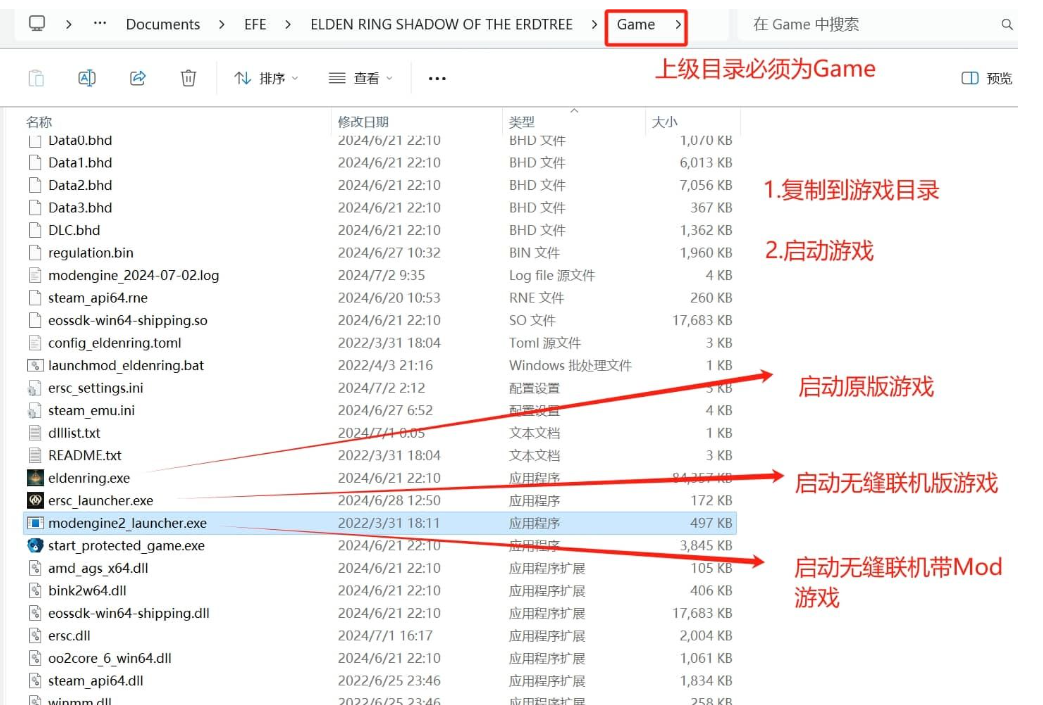Click the date 2024/7/1 16:17 of ersc.dll

(x=384, y=636)
